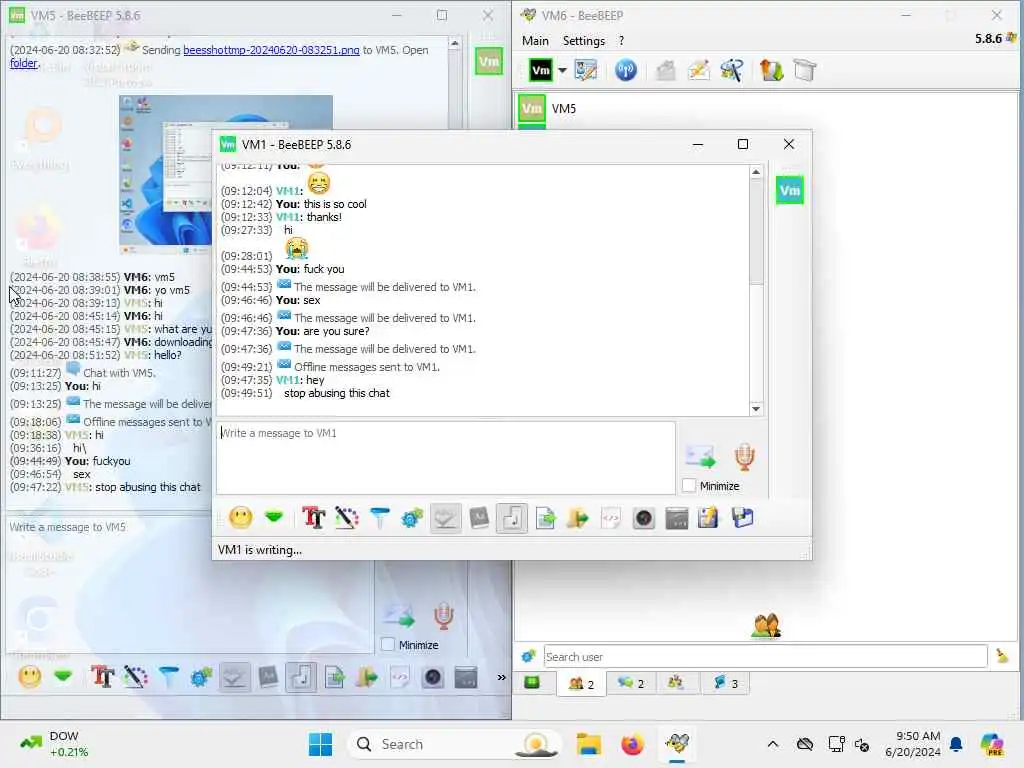The width and height of the screenshot is (1024, 768).
Task: Open file transfers arrows icon in VM6 toolbar
Action: [x=771, y=70]
